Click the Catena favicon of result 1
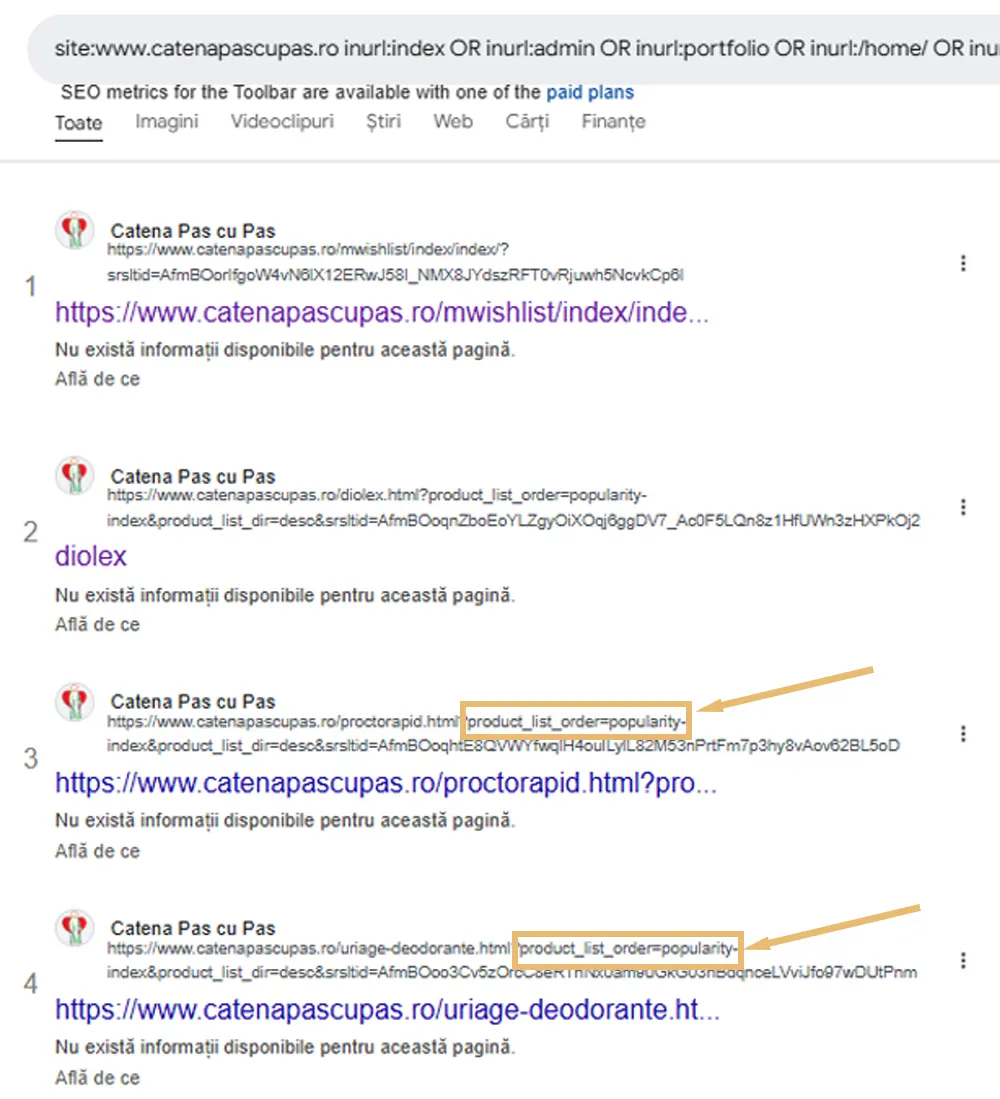Screen dimensions: 1000x1099 tap(74, 232)
